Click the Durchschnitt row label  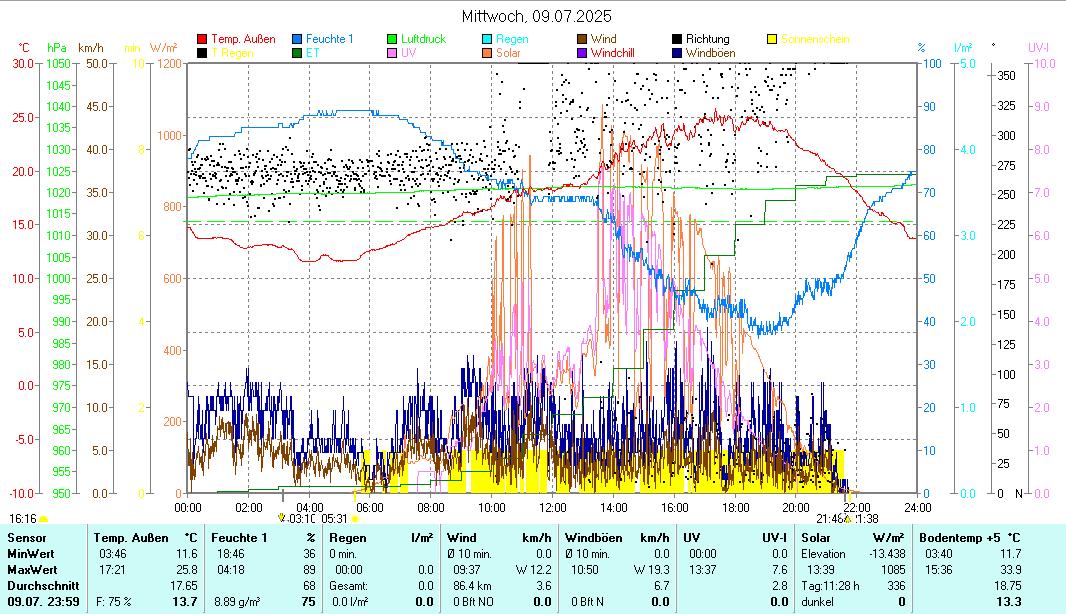(44, 585)
